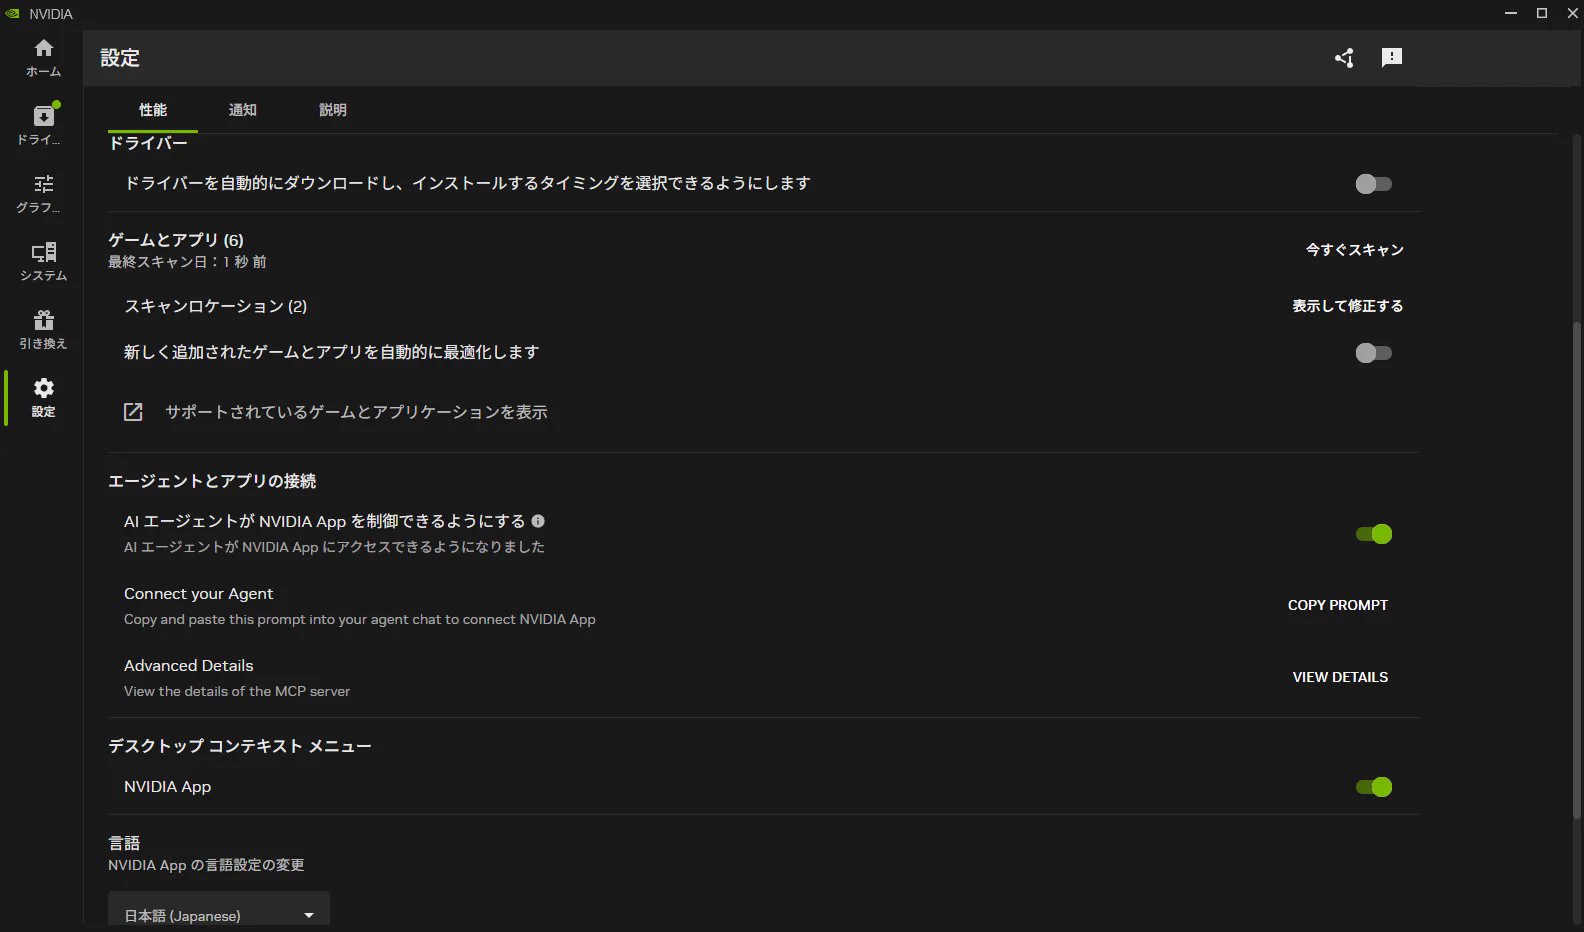Switch to the 説明 tab
This screenshot has height=932, width=1584.
(333, 110)
